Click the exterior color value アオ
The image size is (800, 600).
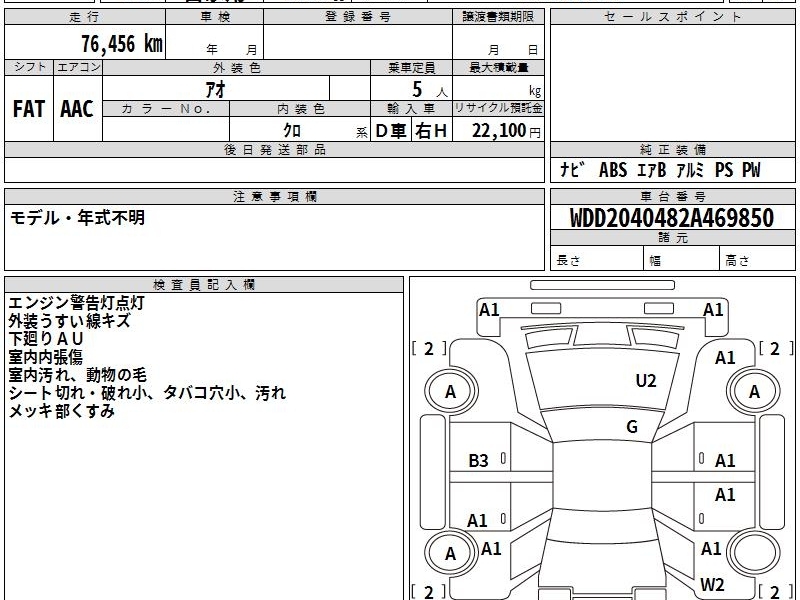pyautogui.click(x=215, y=89)
